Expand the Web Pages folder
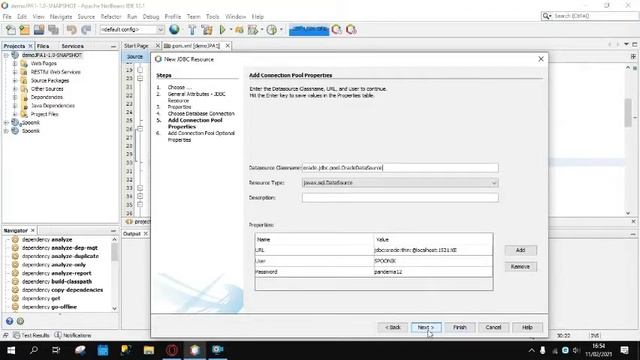This screenshot has width=640, height=360. click(x=15, y=64)
